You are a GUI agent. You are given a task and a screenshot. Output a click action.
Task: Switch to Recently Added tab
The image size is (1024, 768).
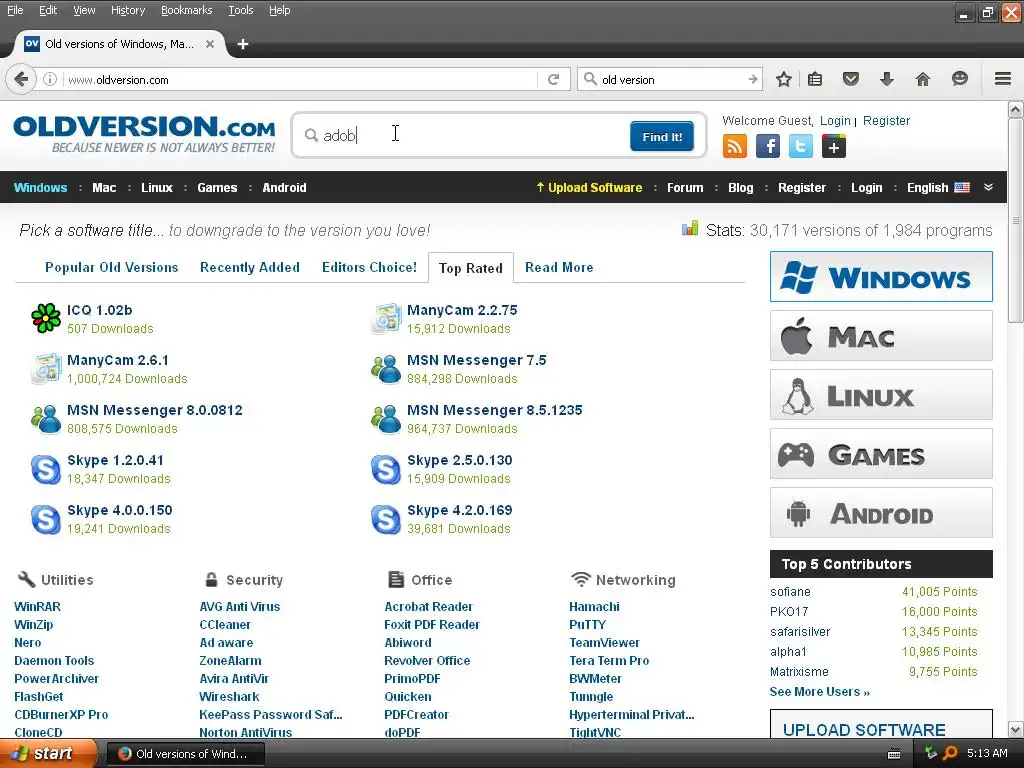coord(250,267)
